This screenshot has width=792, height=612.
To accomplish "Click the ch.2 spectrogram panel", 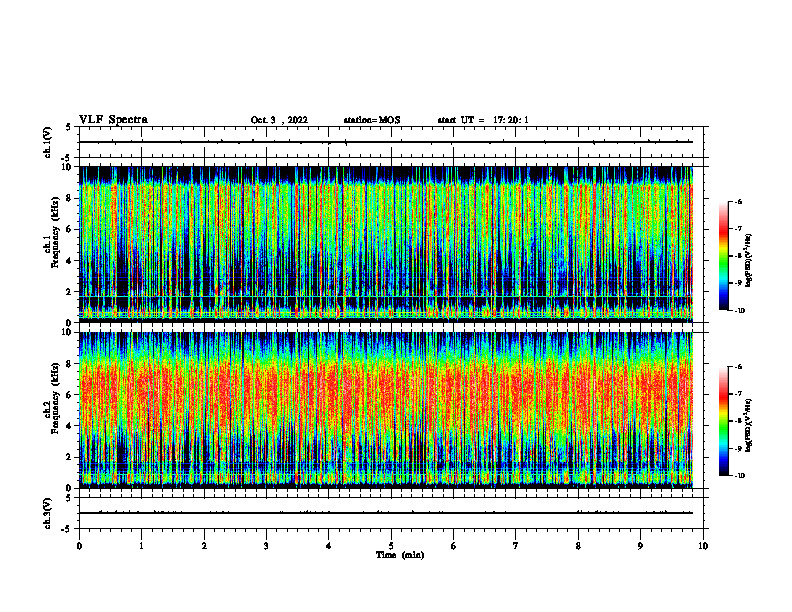I will click(386, 410).
